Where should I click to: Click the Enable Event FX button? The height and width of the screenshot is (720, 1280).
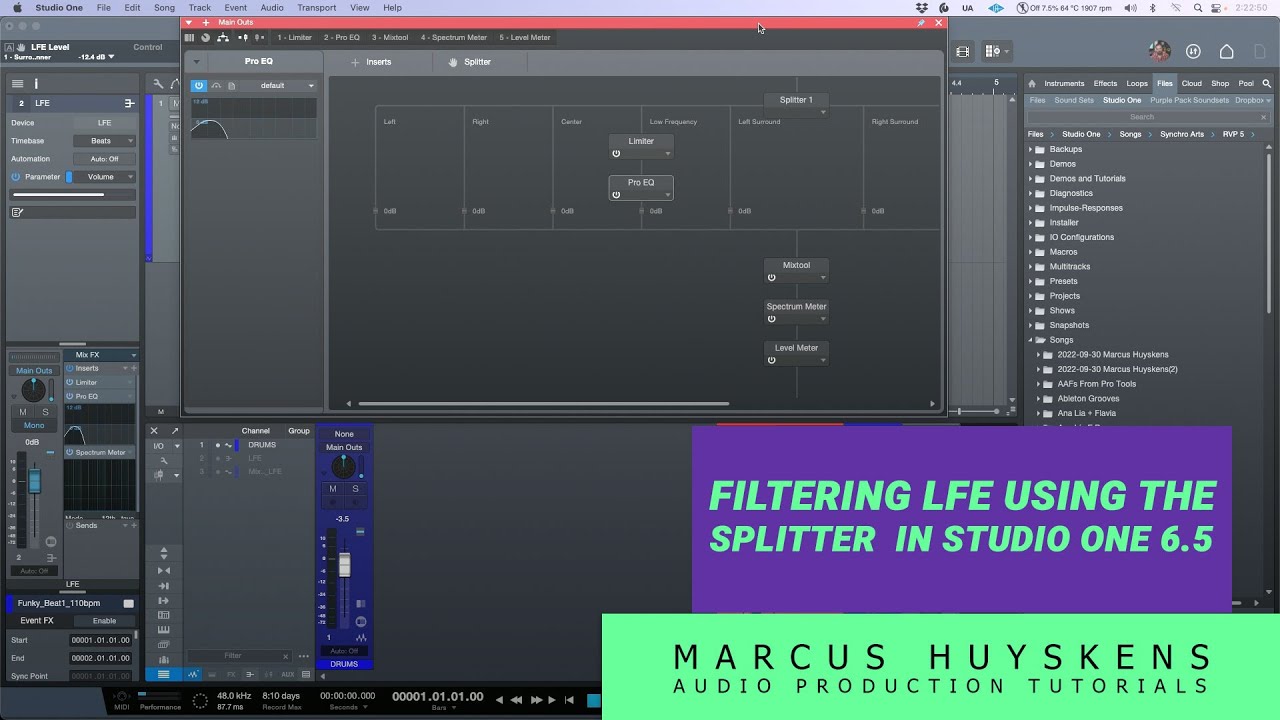point(104,621)
